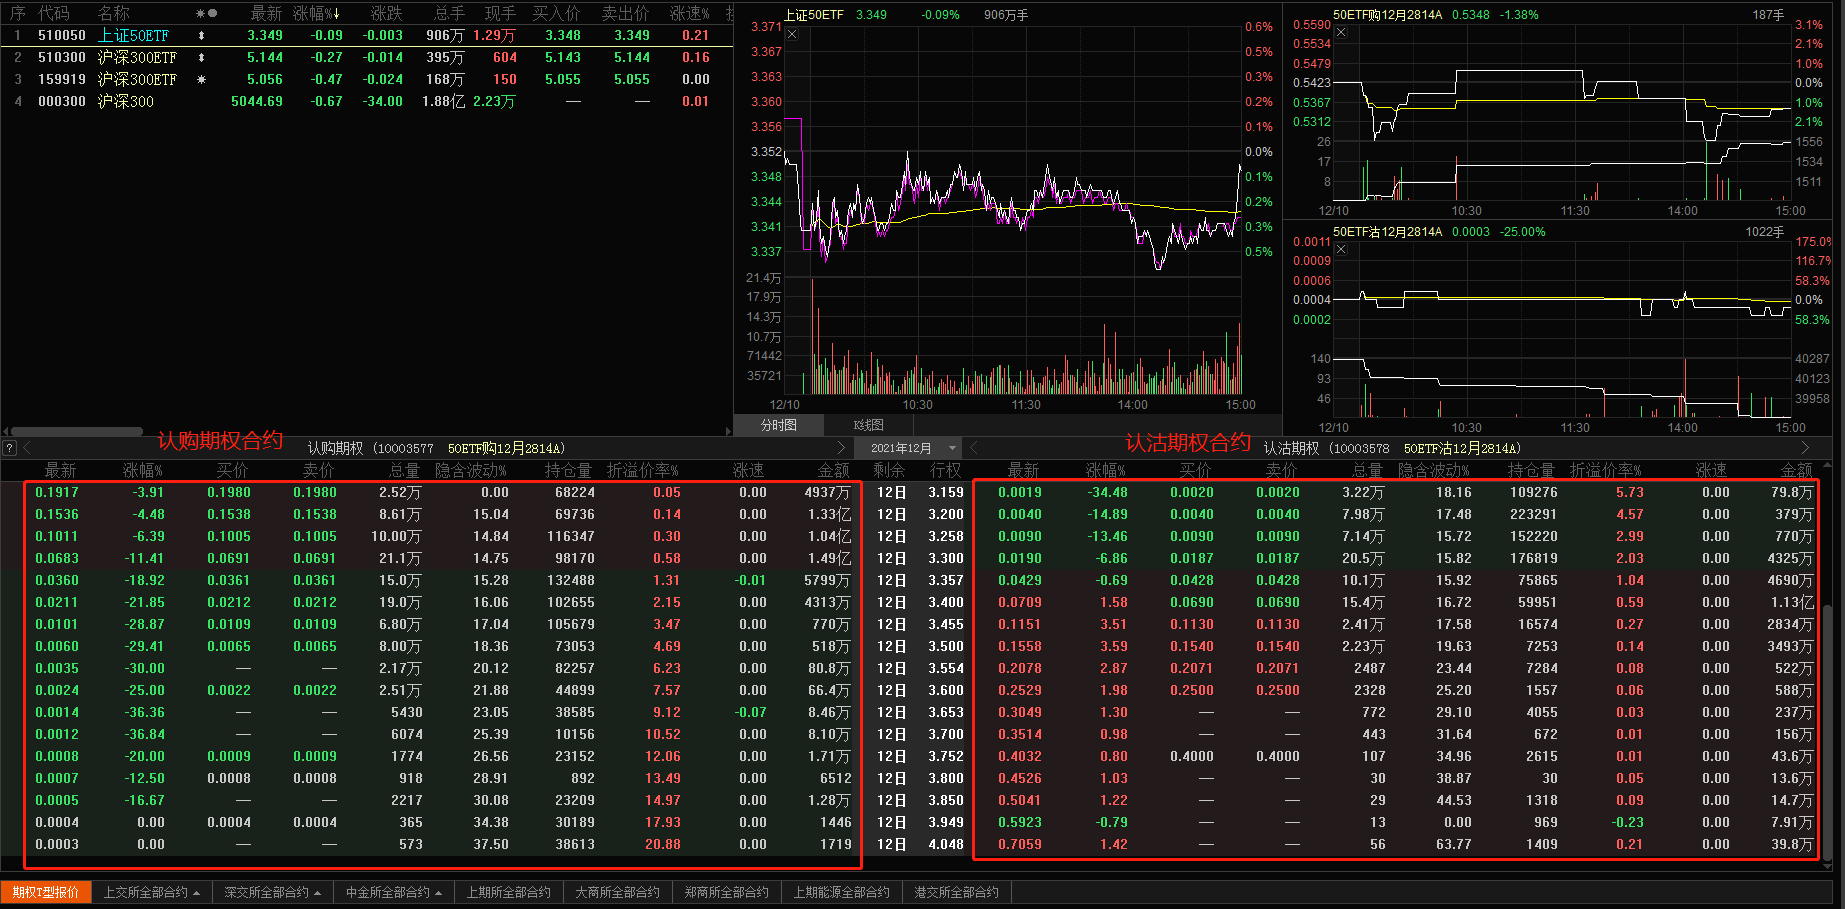The image size is (1845, 909).
Task: Select 期权T型报价 tab
Action: coord(46,892)
